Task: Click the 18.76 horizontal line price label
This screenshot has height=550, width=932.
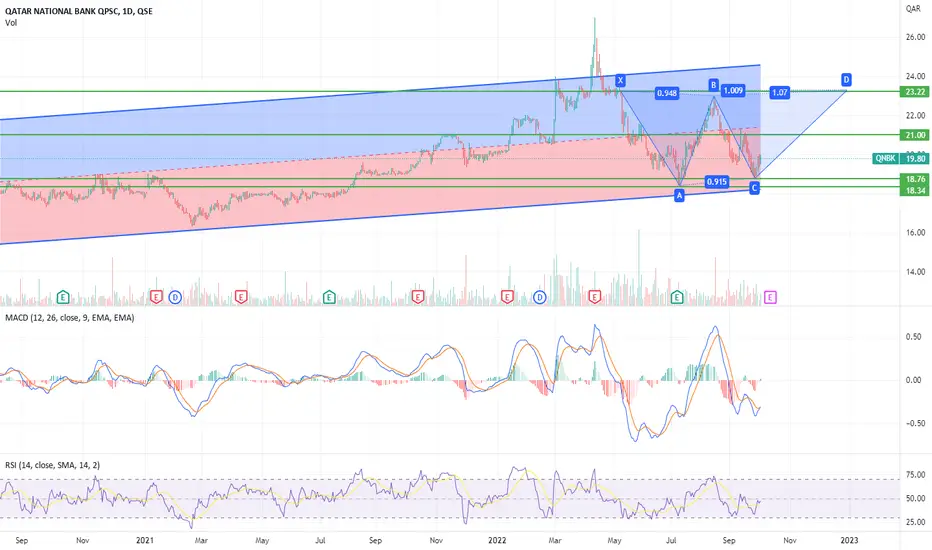Action: point(915,179)
